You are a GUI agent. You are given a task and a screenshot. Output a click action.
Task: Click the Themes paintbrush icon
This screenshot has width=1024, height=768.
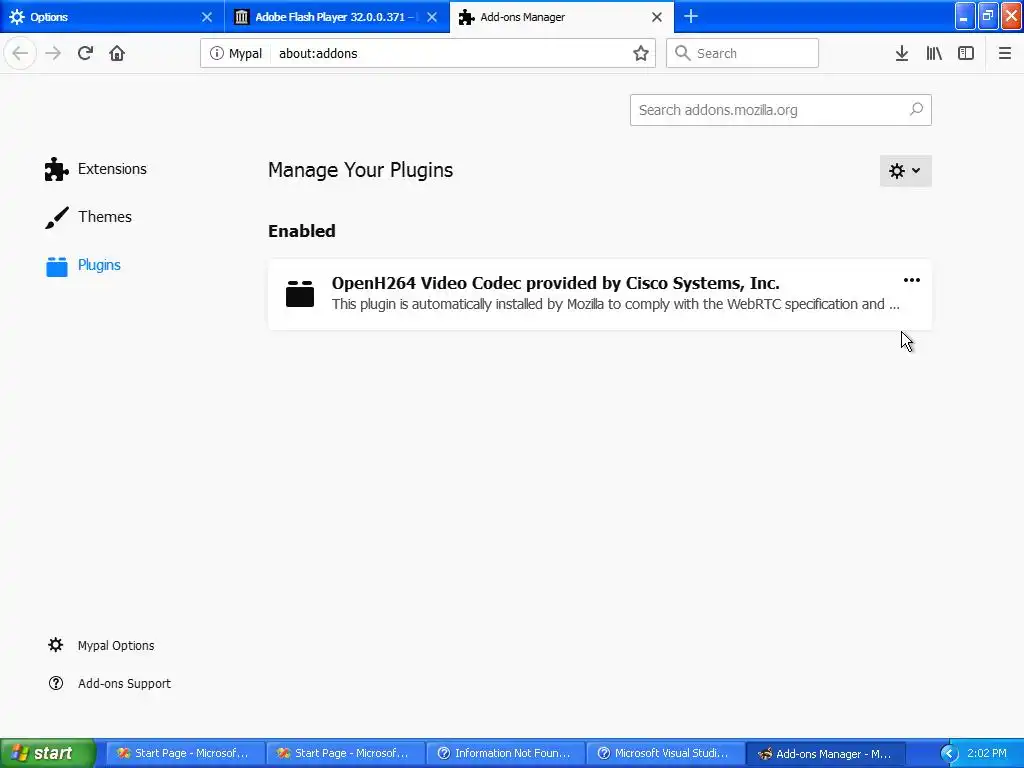(56, 217)
